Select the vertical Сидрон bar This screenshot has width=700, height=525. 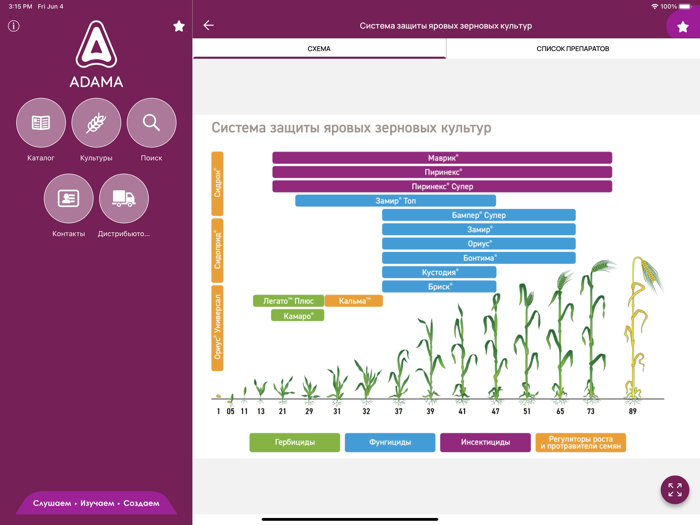(x=217, y=183)
